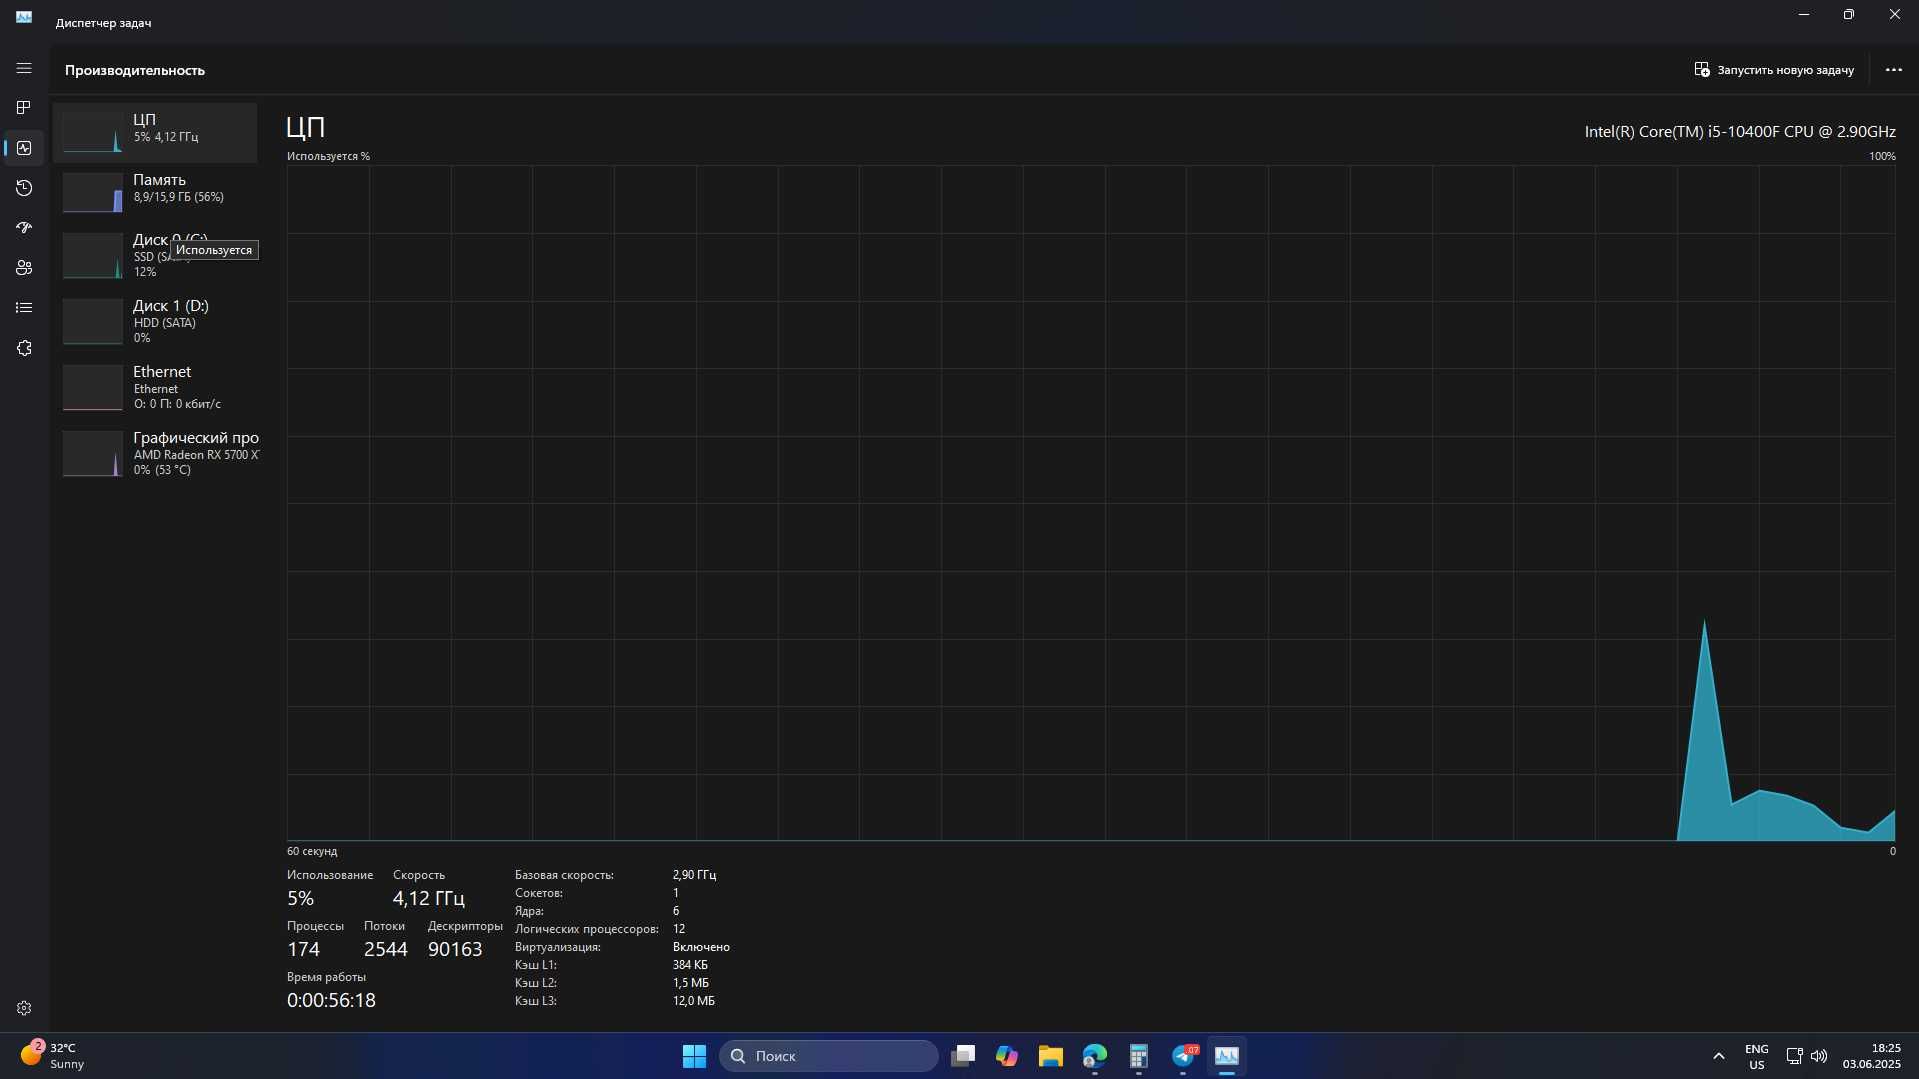This screenshot has height=1079, width=1919.
Task: Open Telegram from the taskbar
Action: click(1183, 1056)
